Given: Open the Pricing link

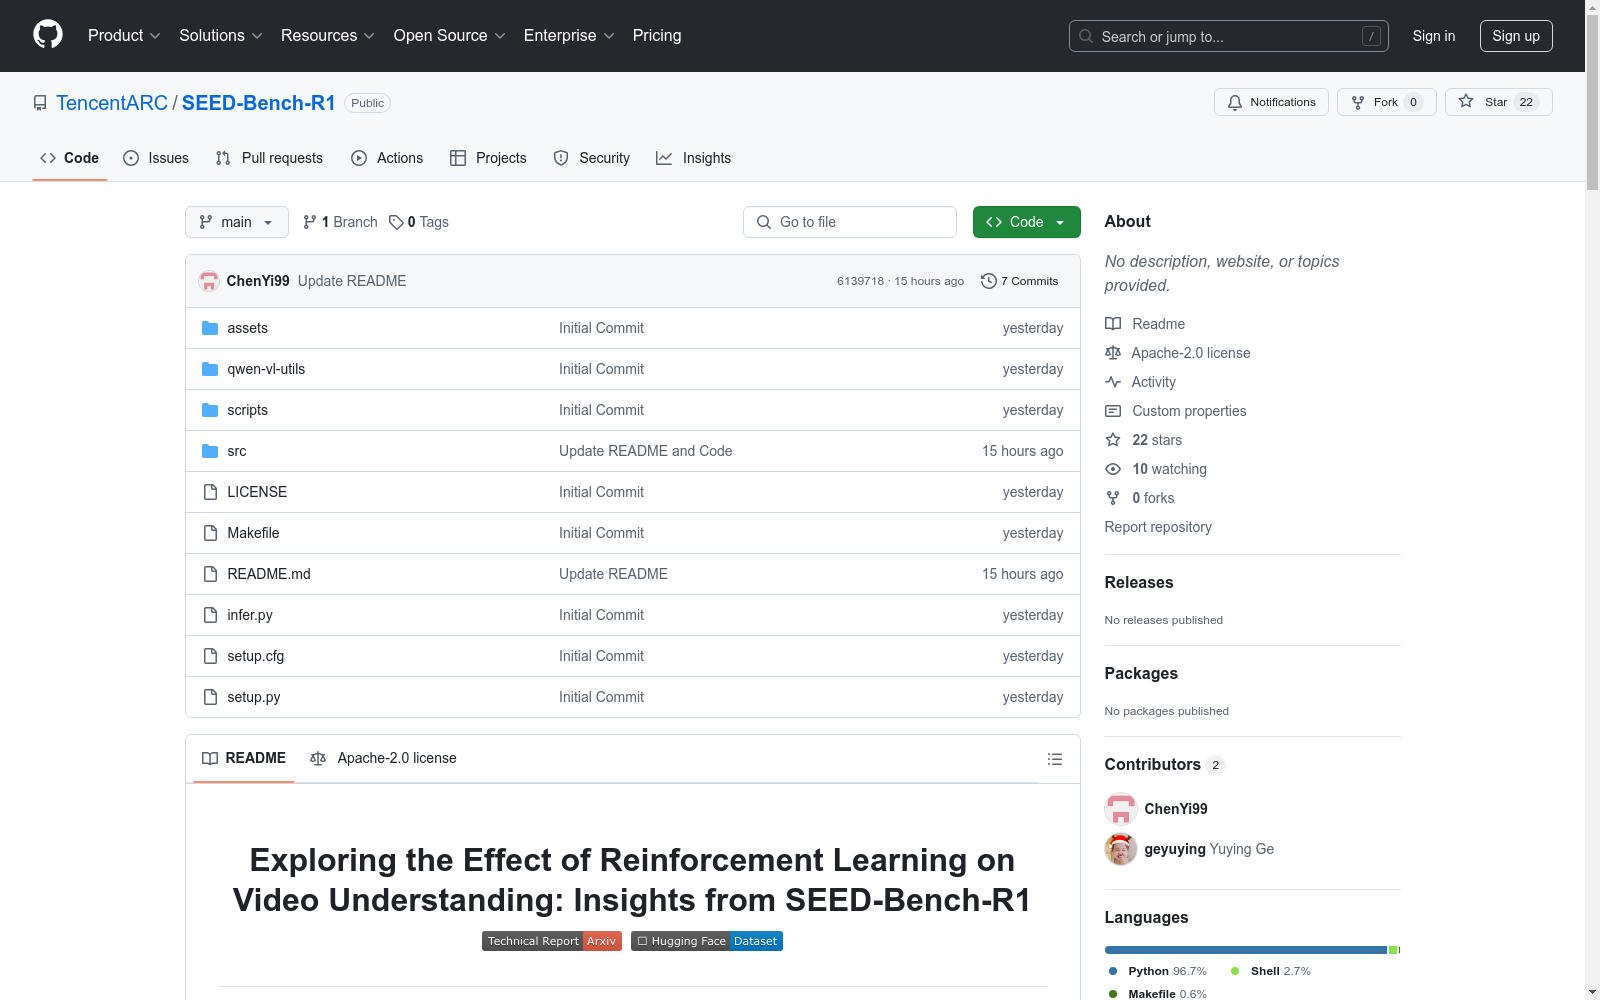Looking at the screenshot, I should click(x=657, y=35).
